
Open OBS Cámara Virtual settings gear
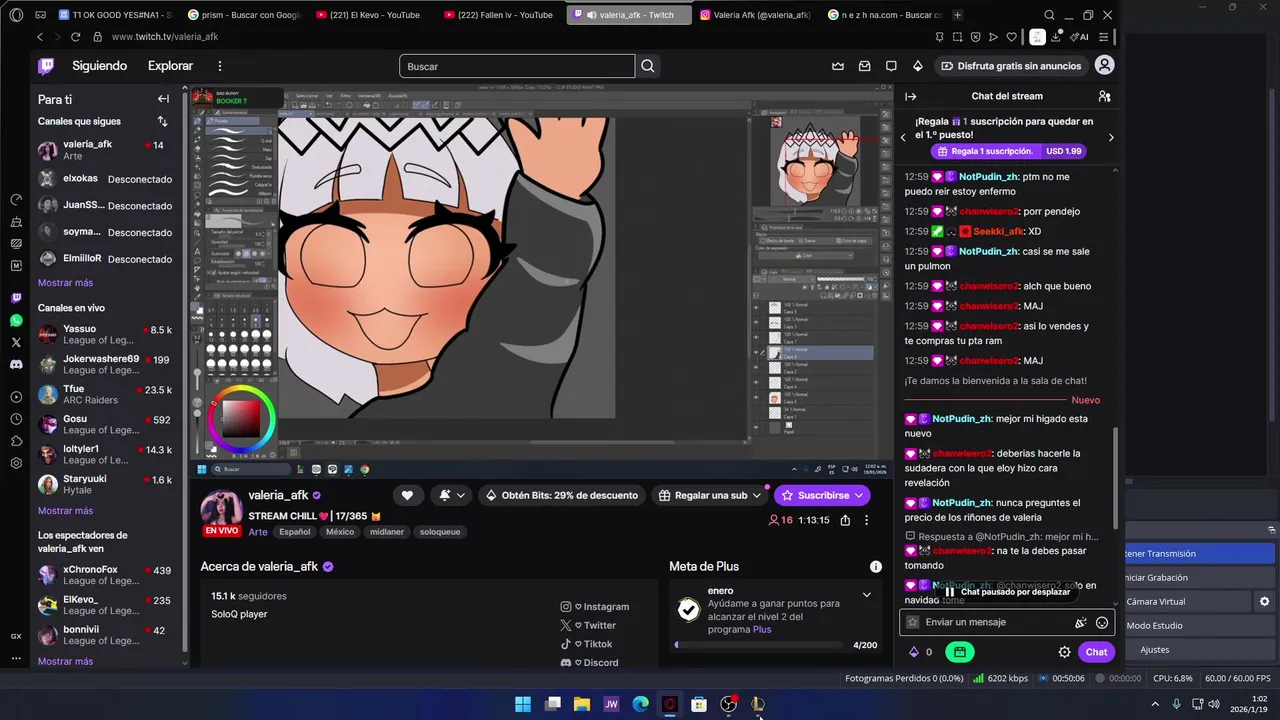pyautogui.click(x=1264, y=601)
